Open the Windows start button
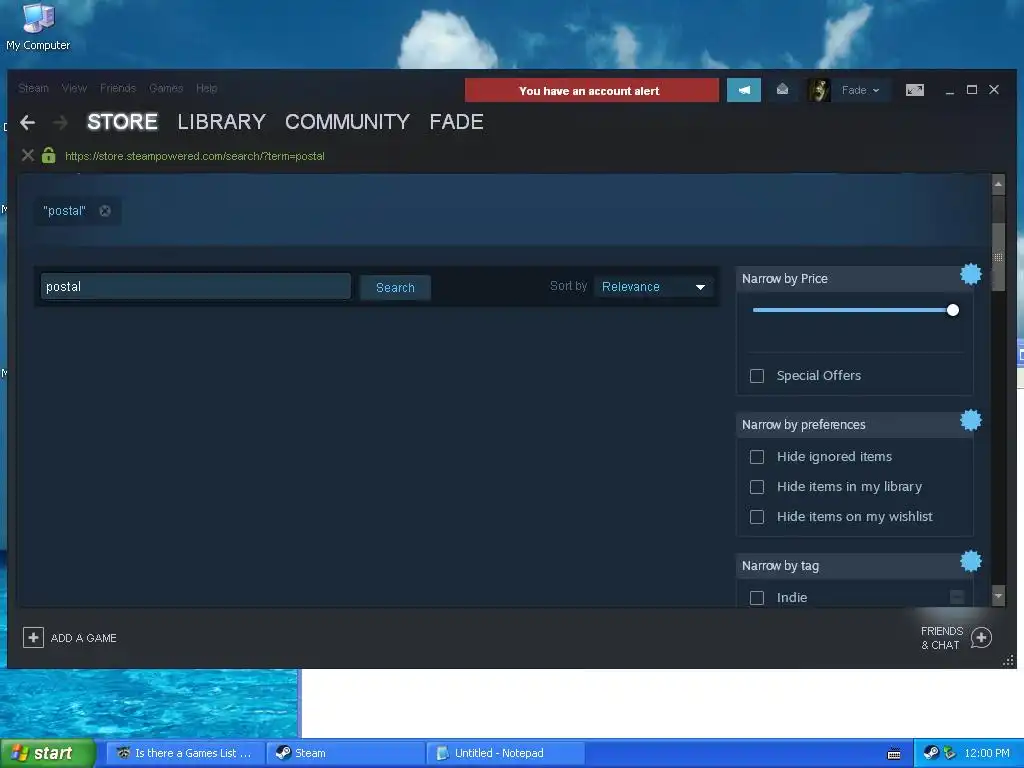This screenshot has height=768, width=1024. click(x=48, y=753)
